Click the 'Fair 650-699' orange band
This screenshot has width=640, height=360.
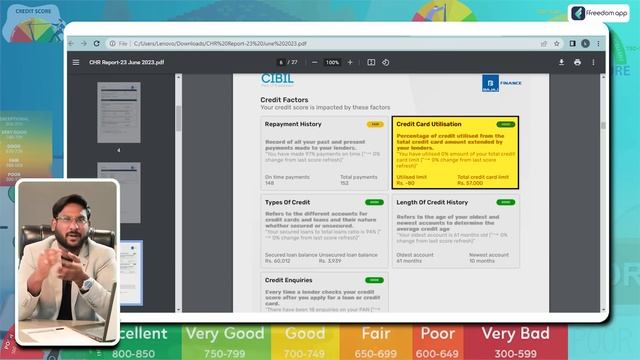pos(376,342)
